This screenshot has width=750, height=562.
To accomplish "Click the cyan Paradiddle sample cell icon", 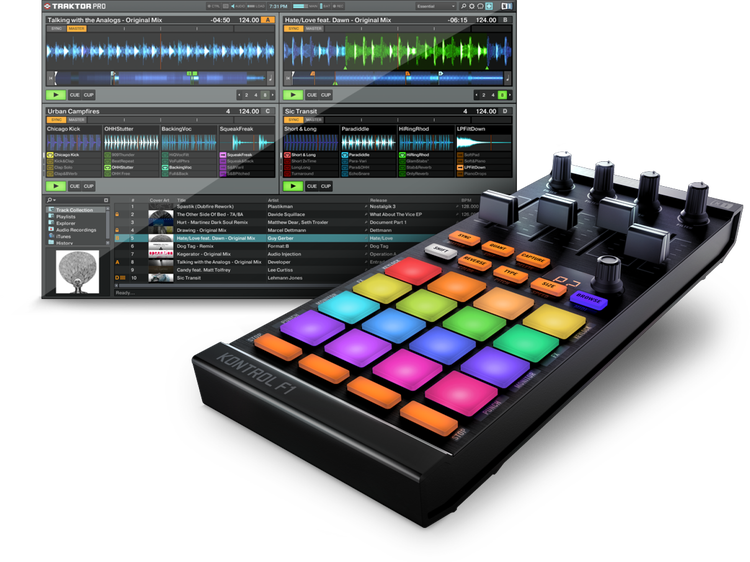I will pyautogui.click(x=345, y=155).
